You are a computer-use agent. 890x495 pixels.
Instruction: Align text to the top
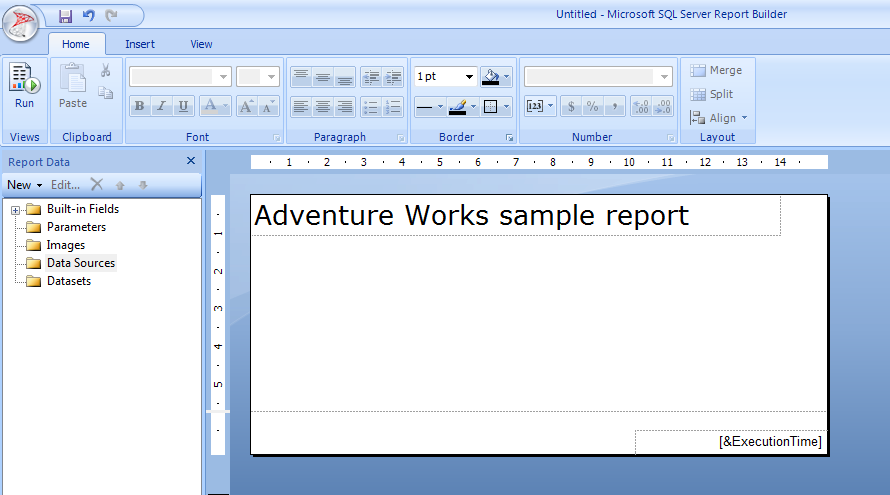tap(301, 77)
